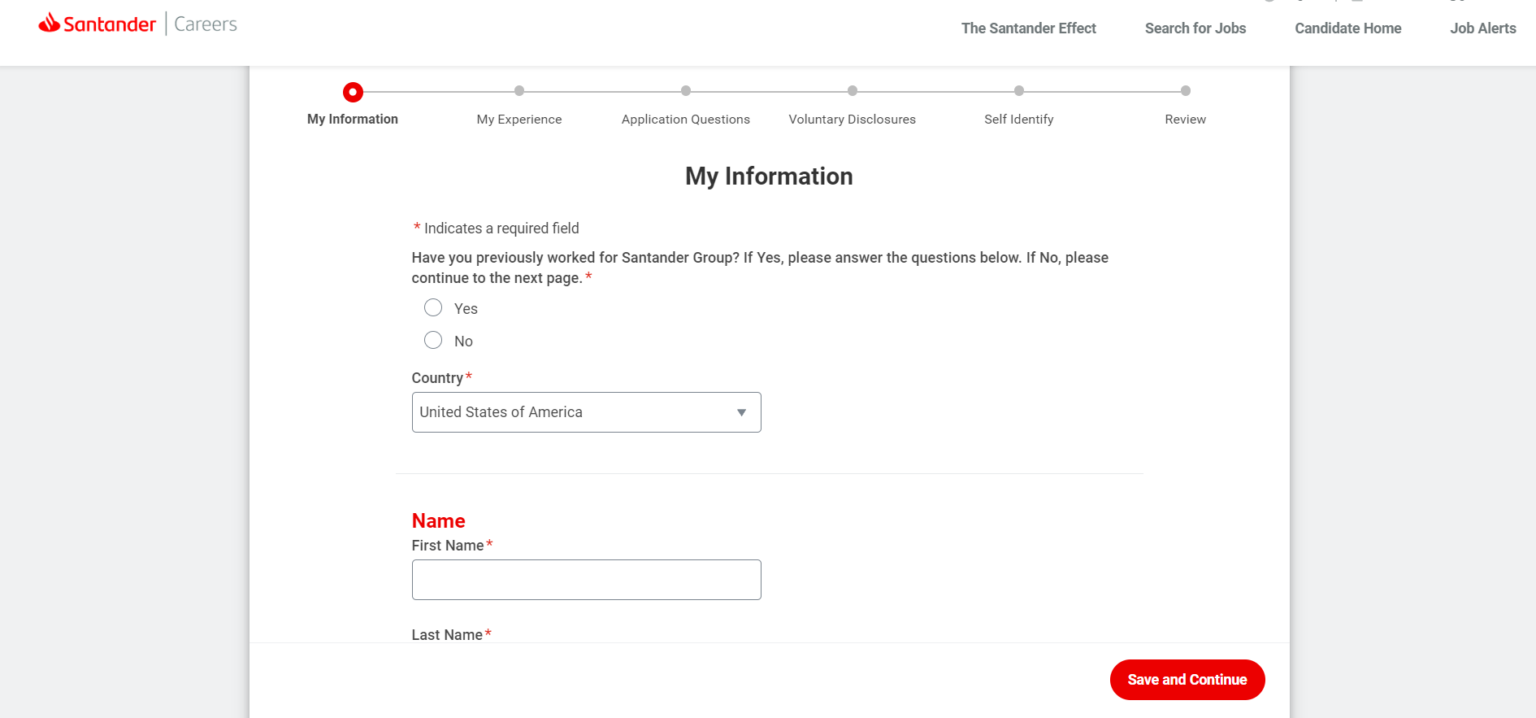
Task: Open The Santander Effect page
Action: 1029,28
